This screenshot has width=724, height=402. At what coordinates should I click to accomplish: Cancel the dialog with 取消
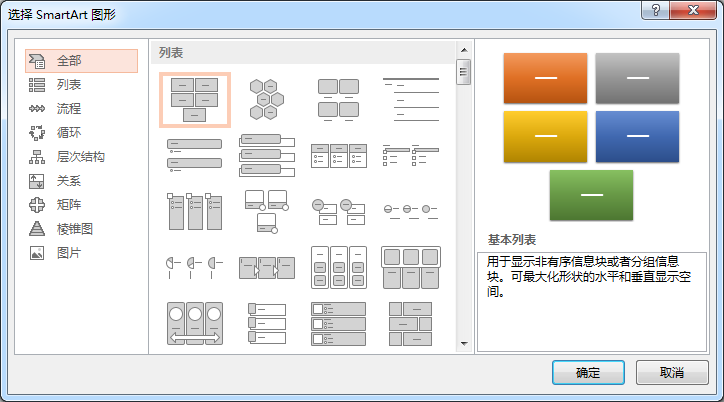coord(672,372)
